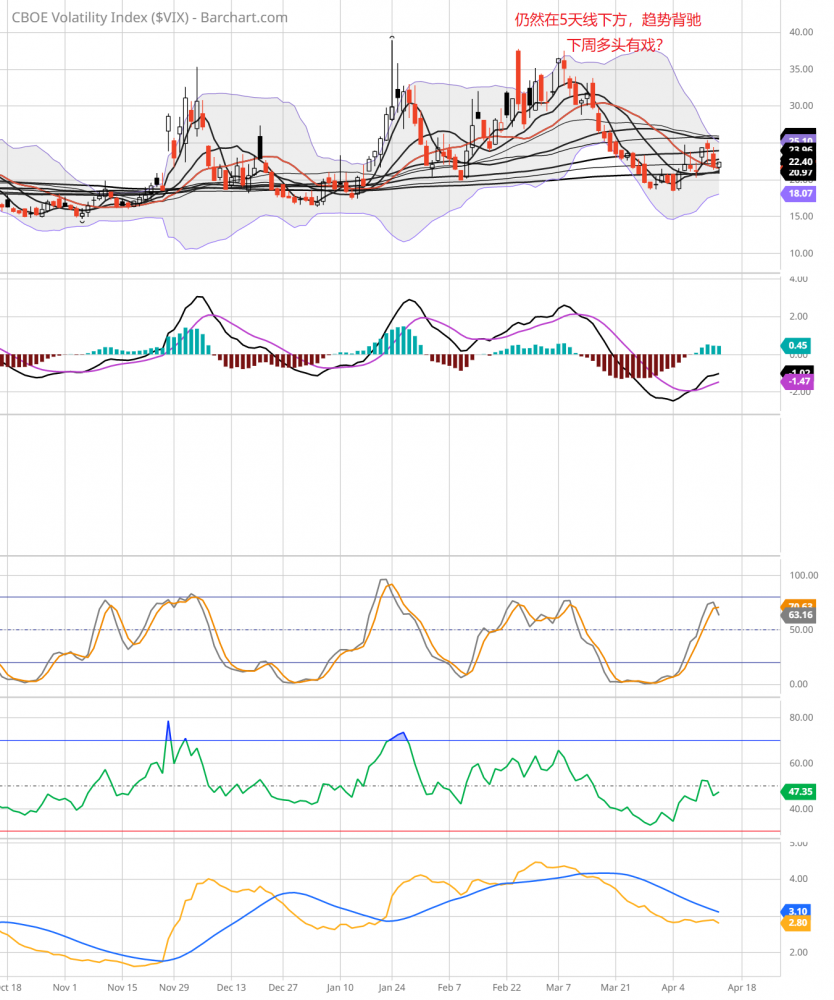Click the Nov 29 date axis label
The height and width of the screenshot is (1000, 834).
(x=175, y=987)
